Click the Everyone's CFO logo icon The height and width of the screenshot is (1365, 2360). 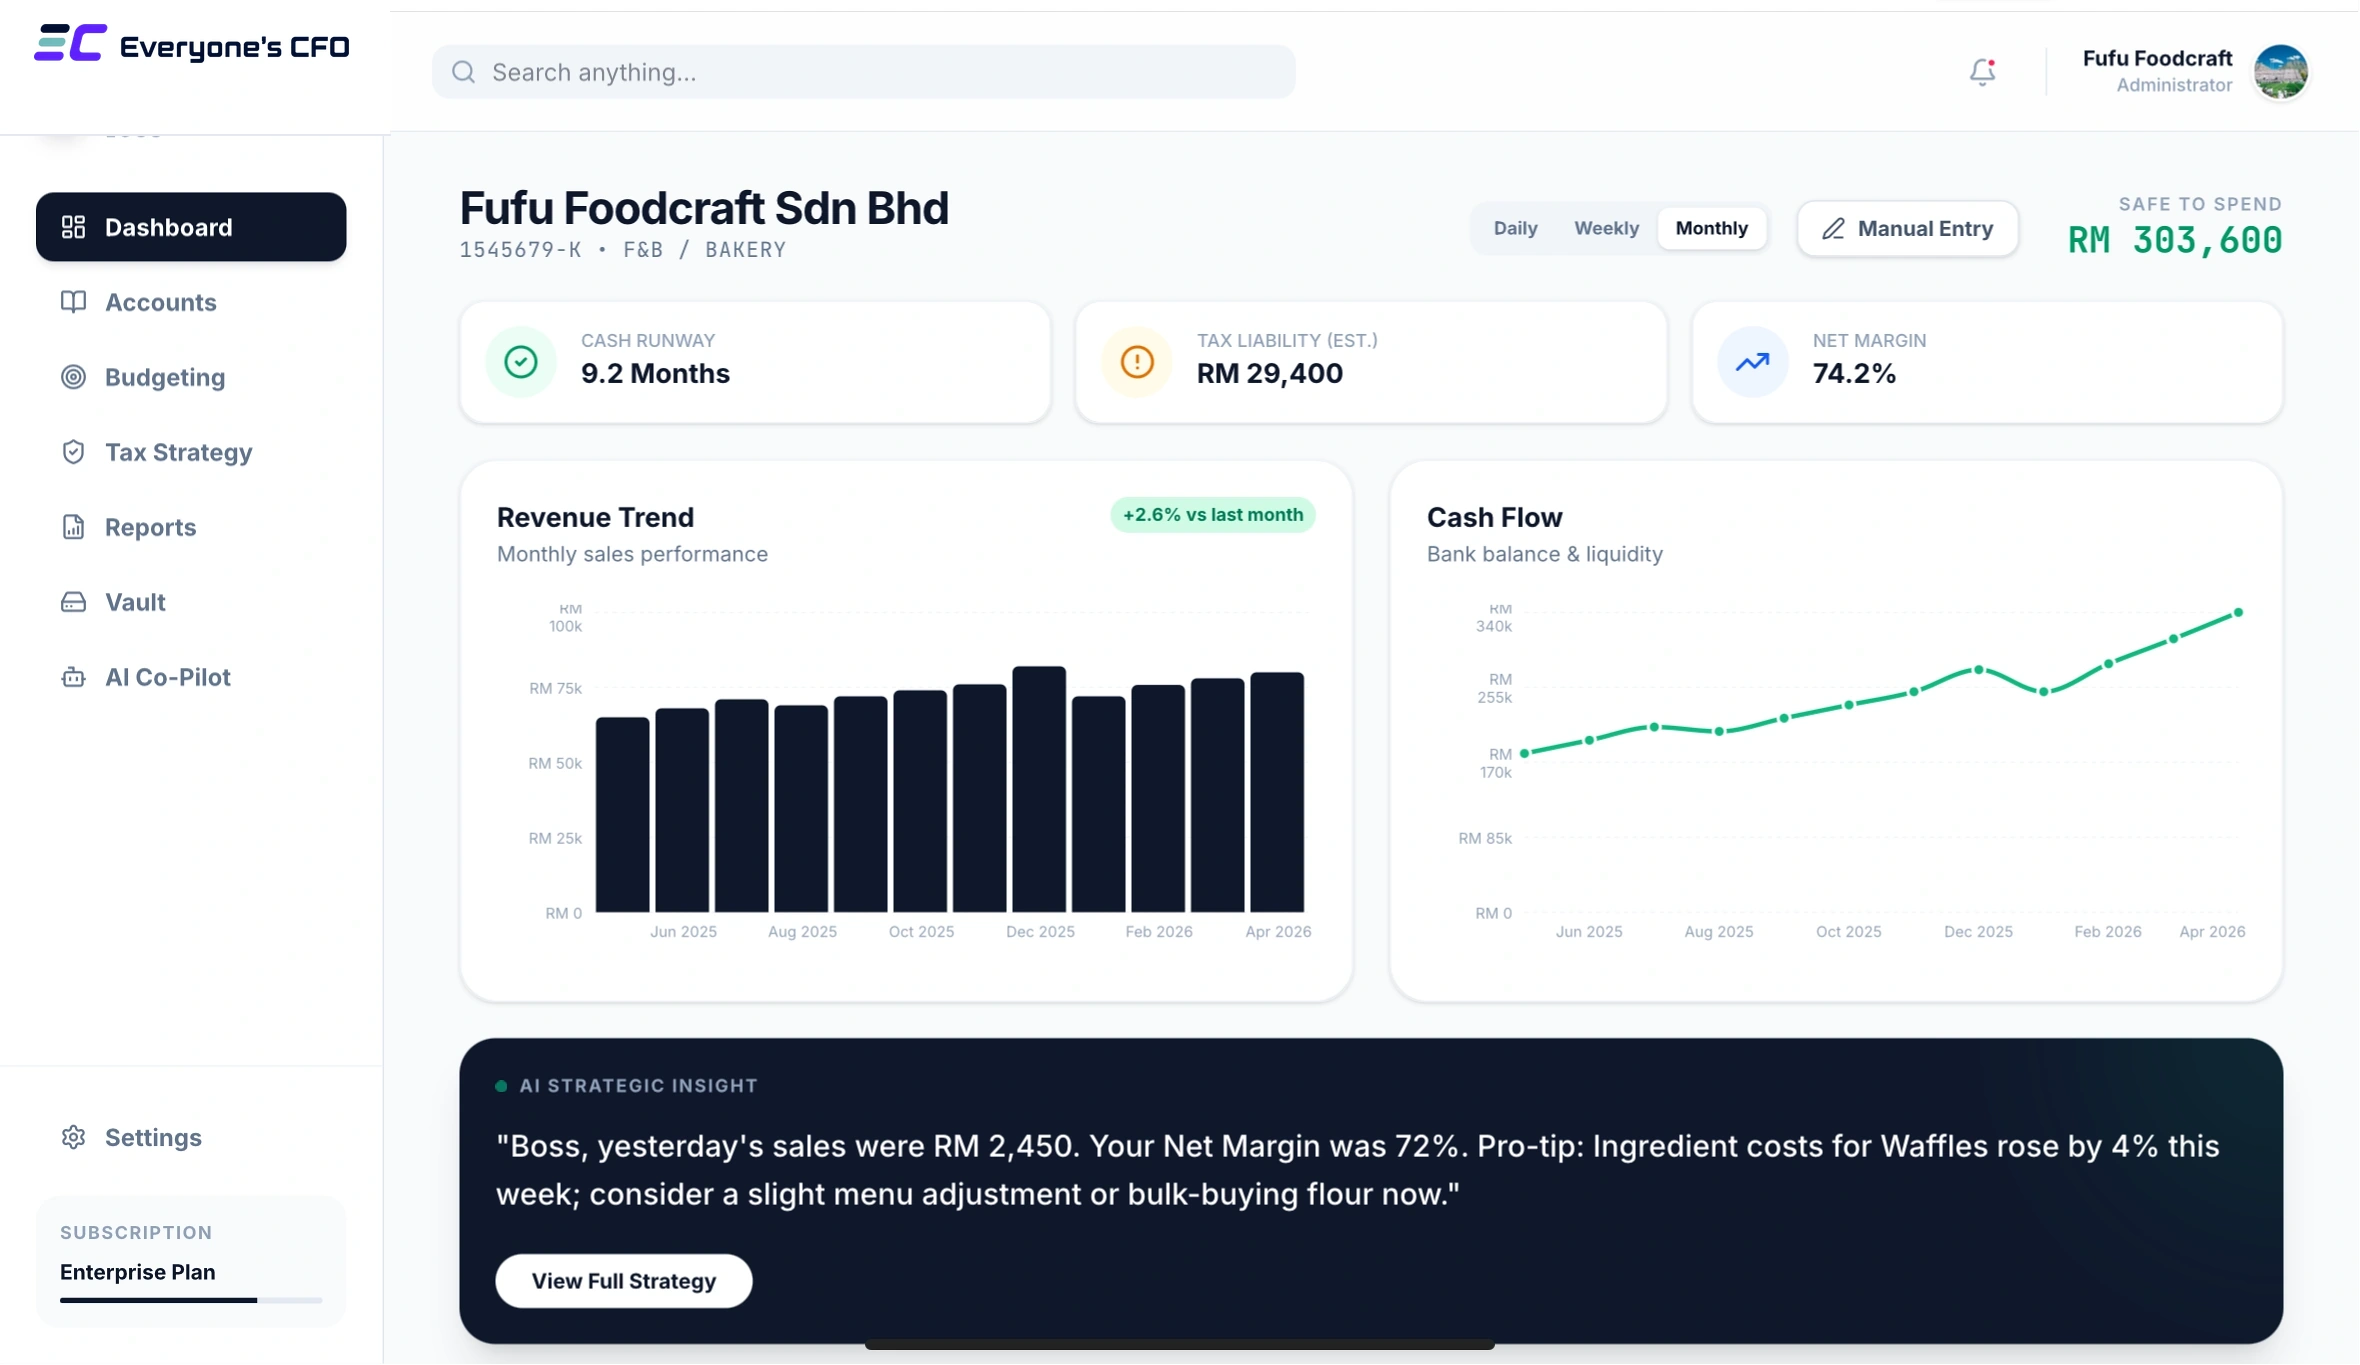pos(70,43)
